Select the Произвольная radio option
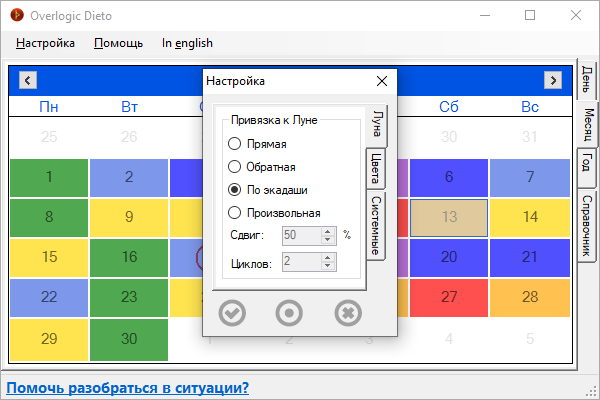Image resolution: width=600 pixels, height=400 pixels. (274, 213)
